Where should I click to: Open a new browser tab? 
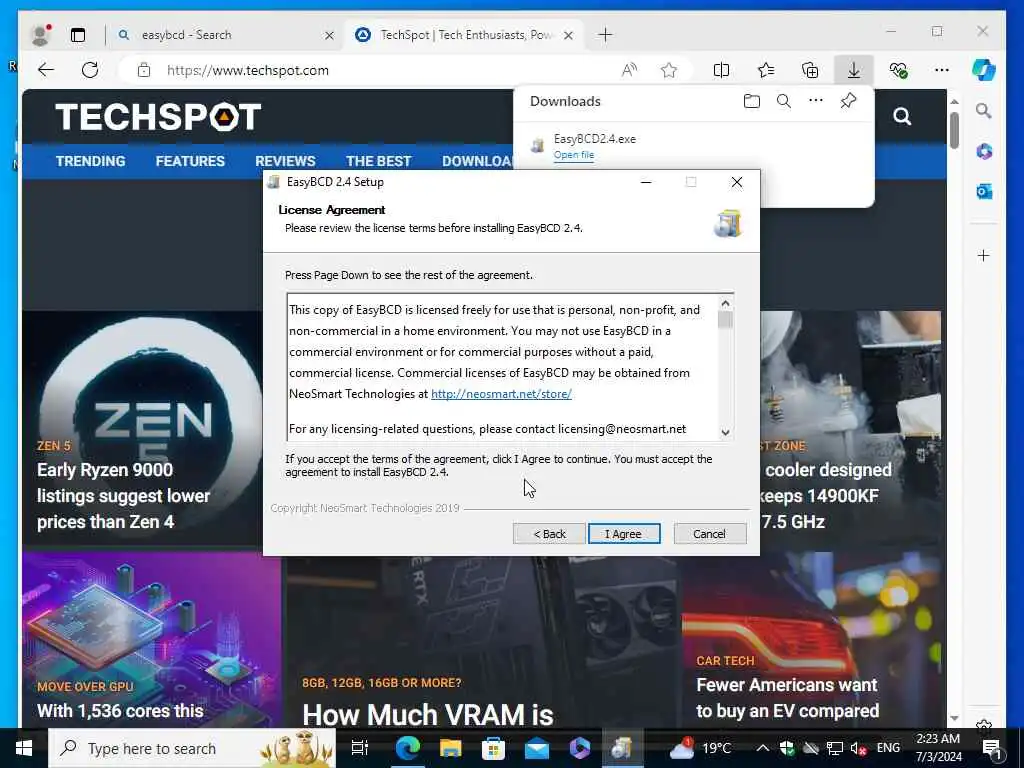click(x=605, y=35)
